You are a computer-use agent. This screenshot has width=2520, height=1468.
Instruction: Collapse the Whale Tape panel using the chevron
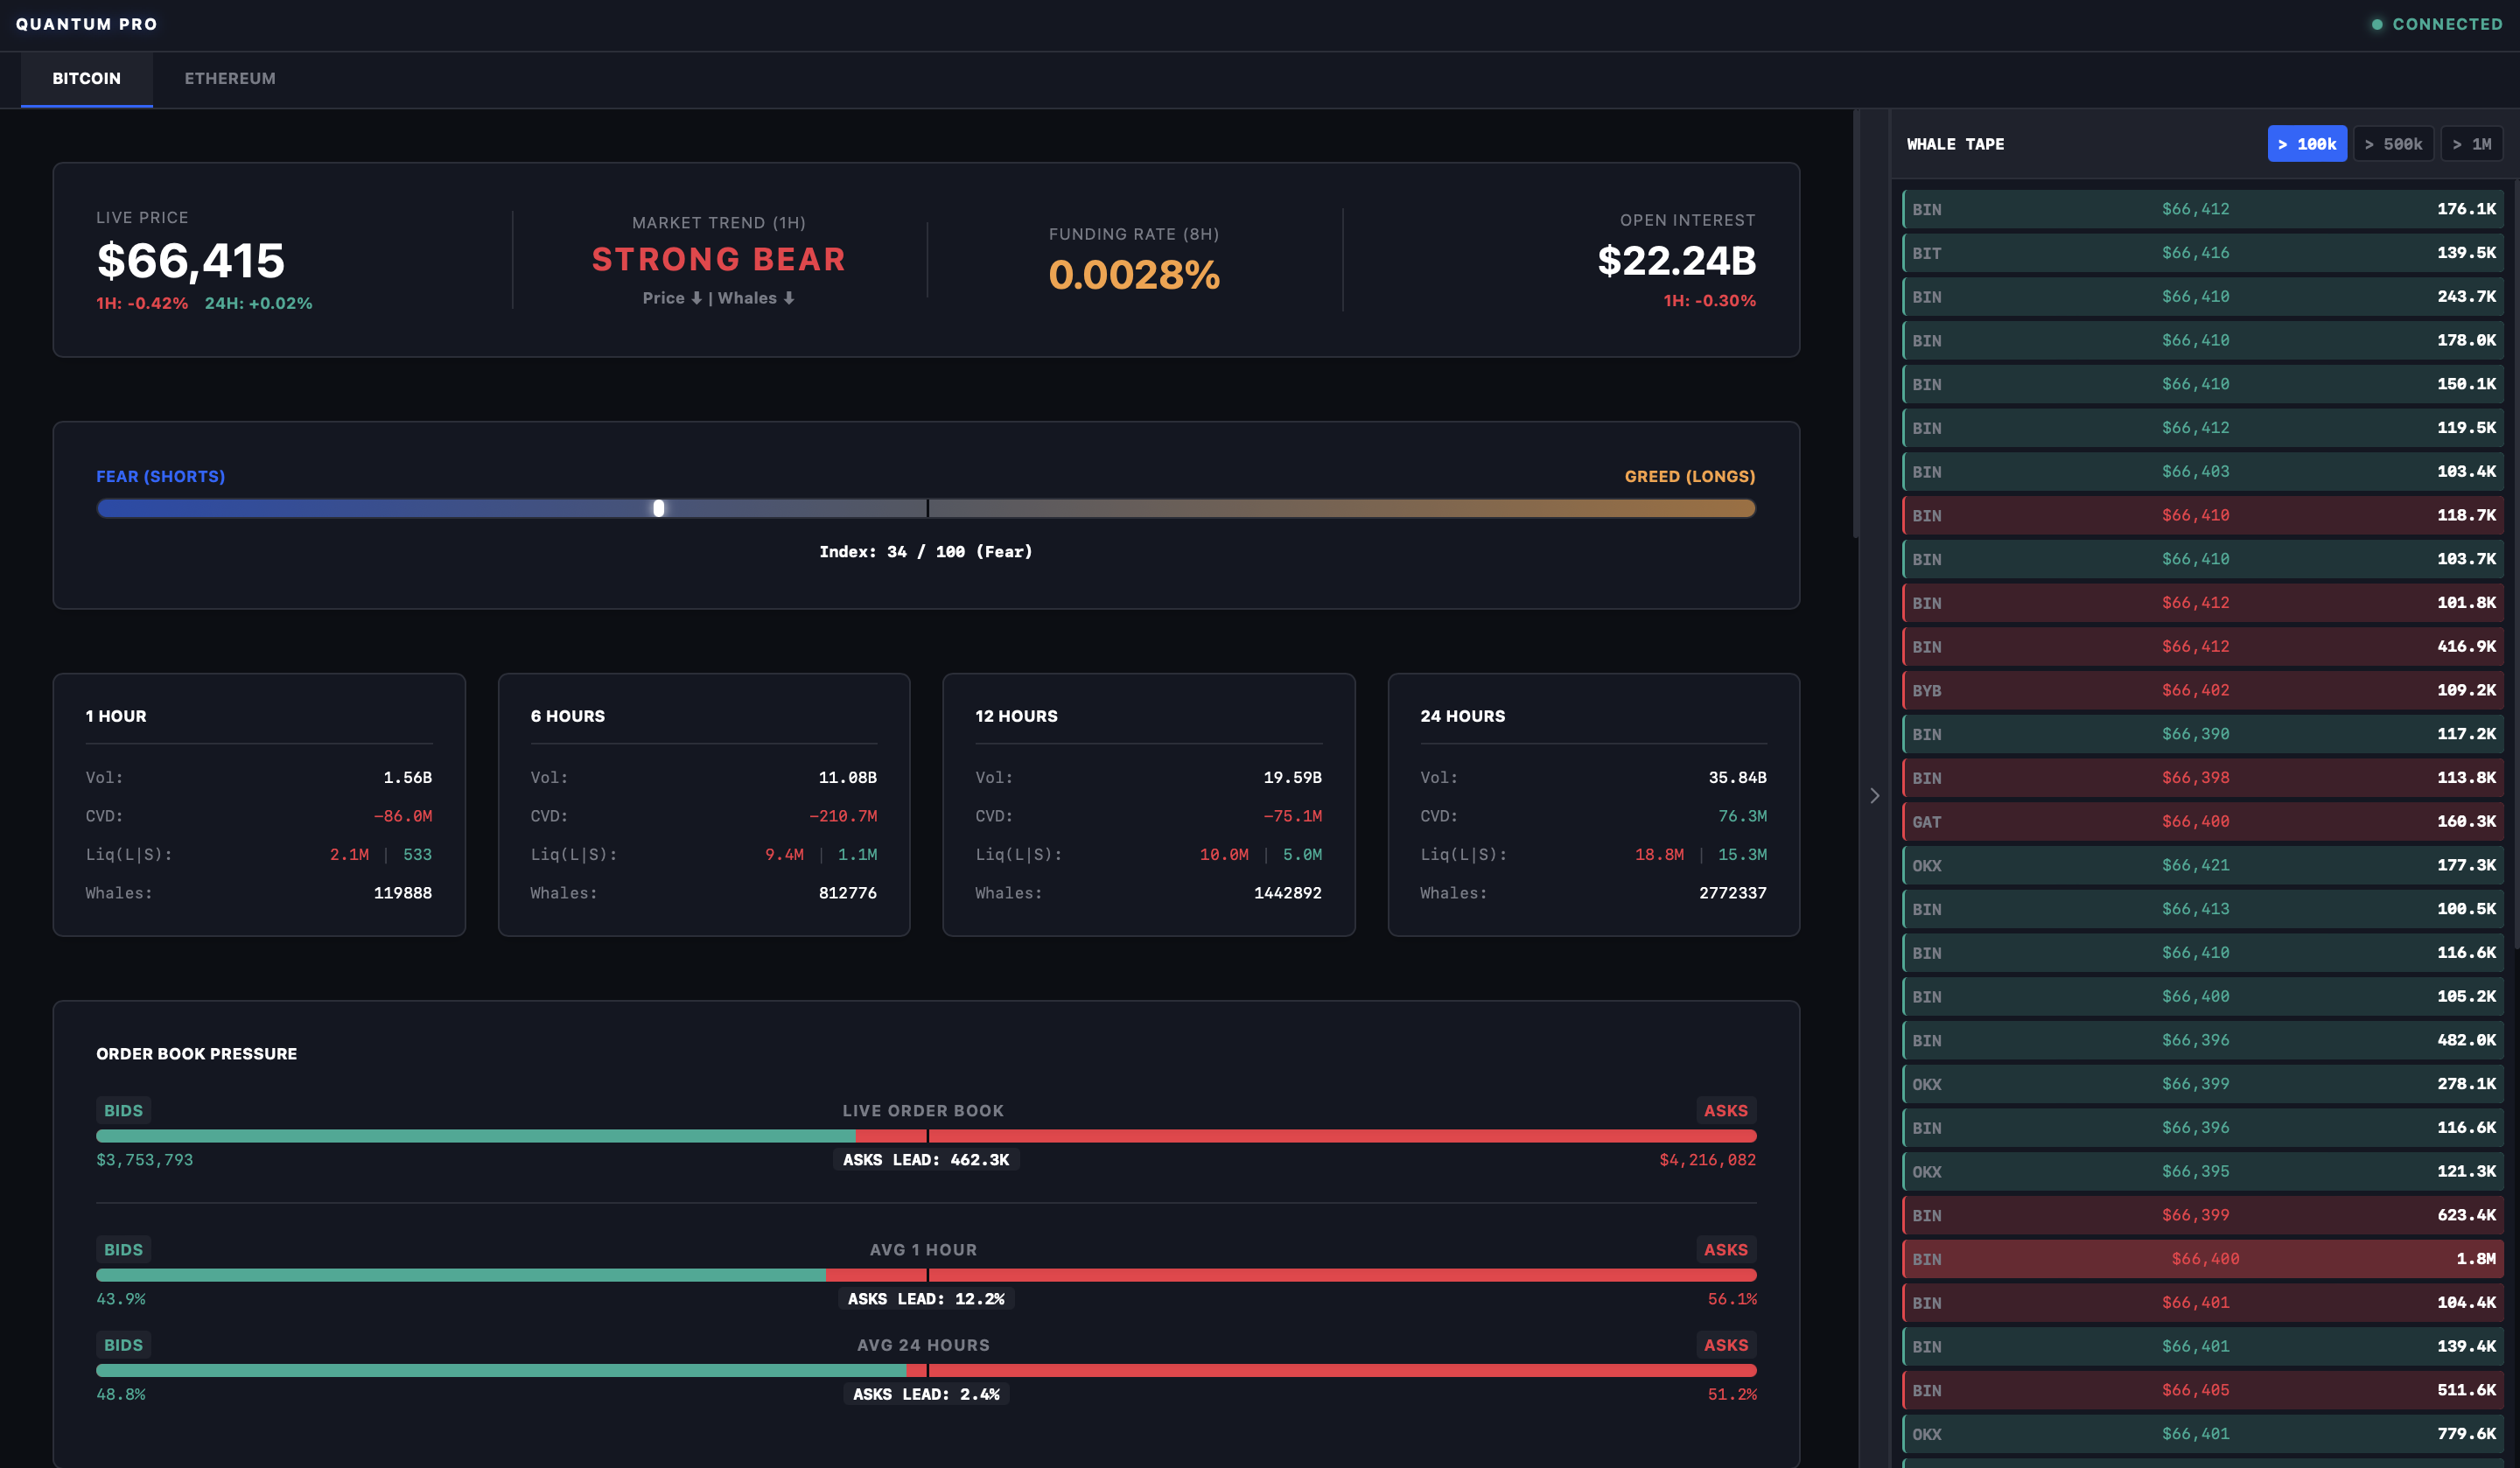1874,796
